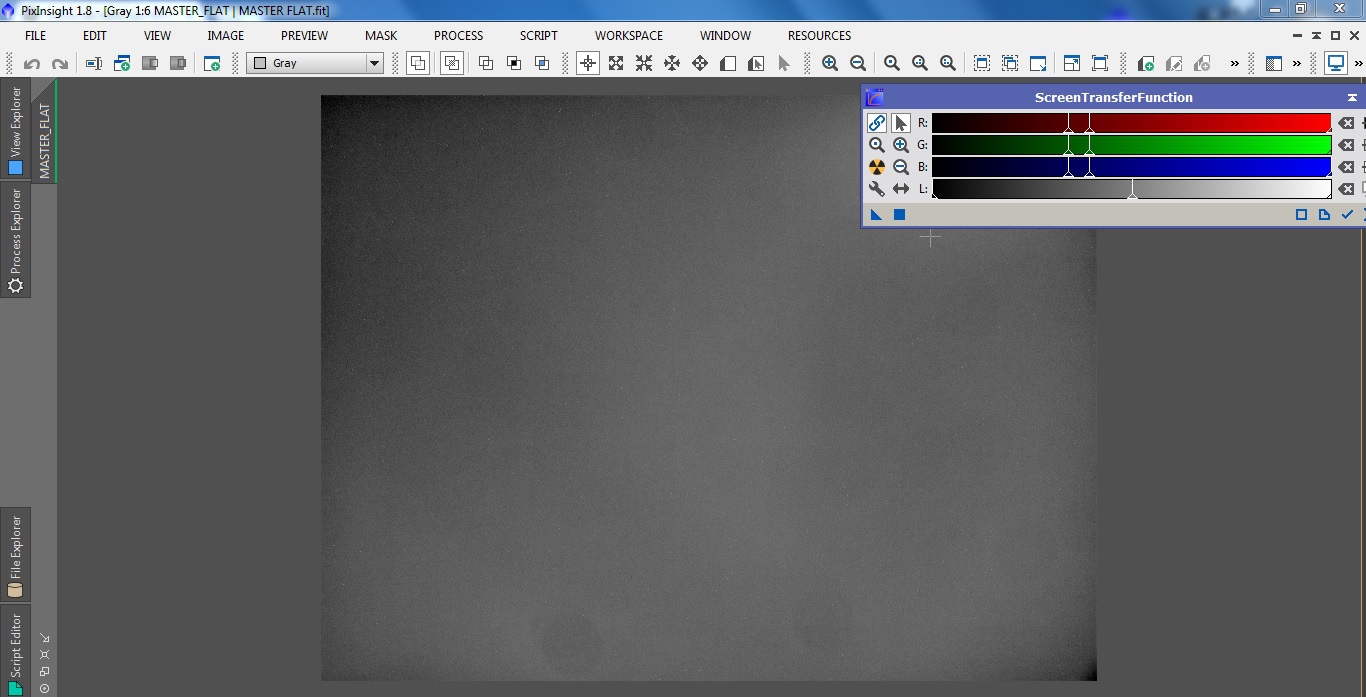The image size is (1366, 697).
Task: Reset the blue channel with B row delete icon
Action: click(1347, 167)
